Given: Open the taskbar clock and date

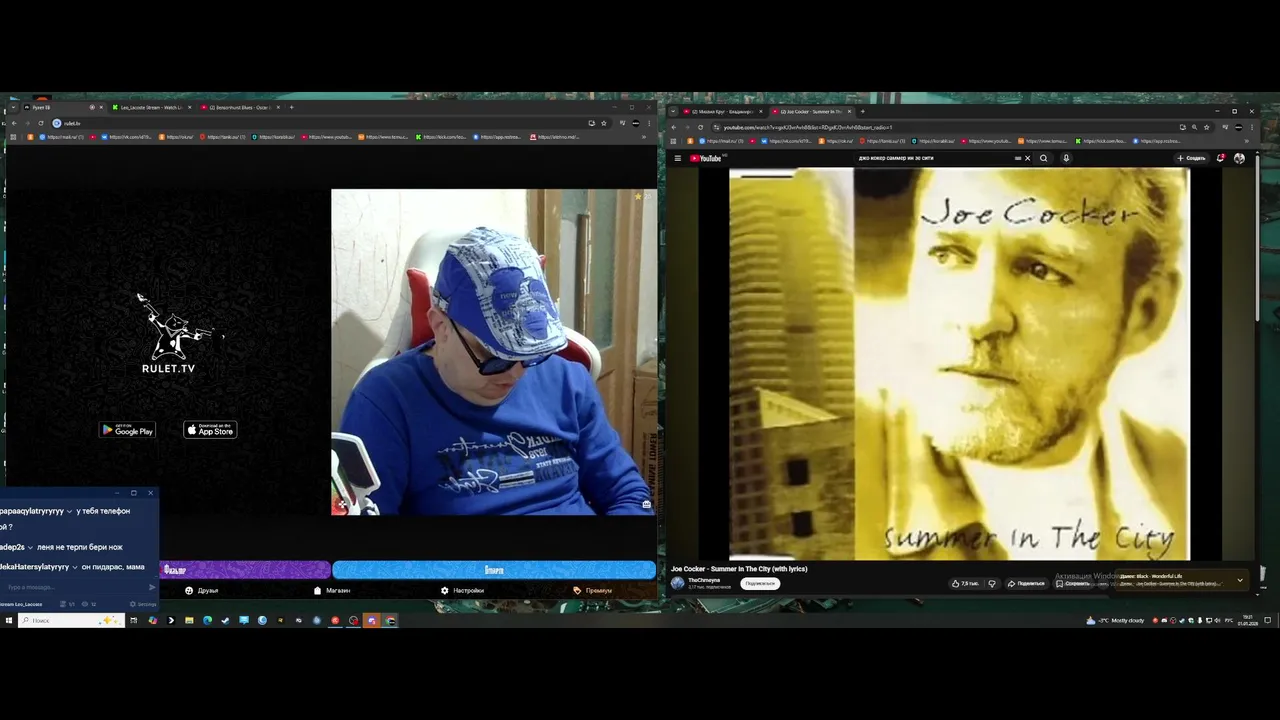Looking at the screenshot, I should click(1248, 621).
